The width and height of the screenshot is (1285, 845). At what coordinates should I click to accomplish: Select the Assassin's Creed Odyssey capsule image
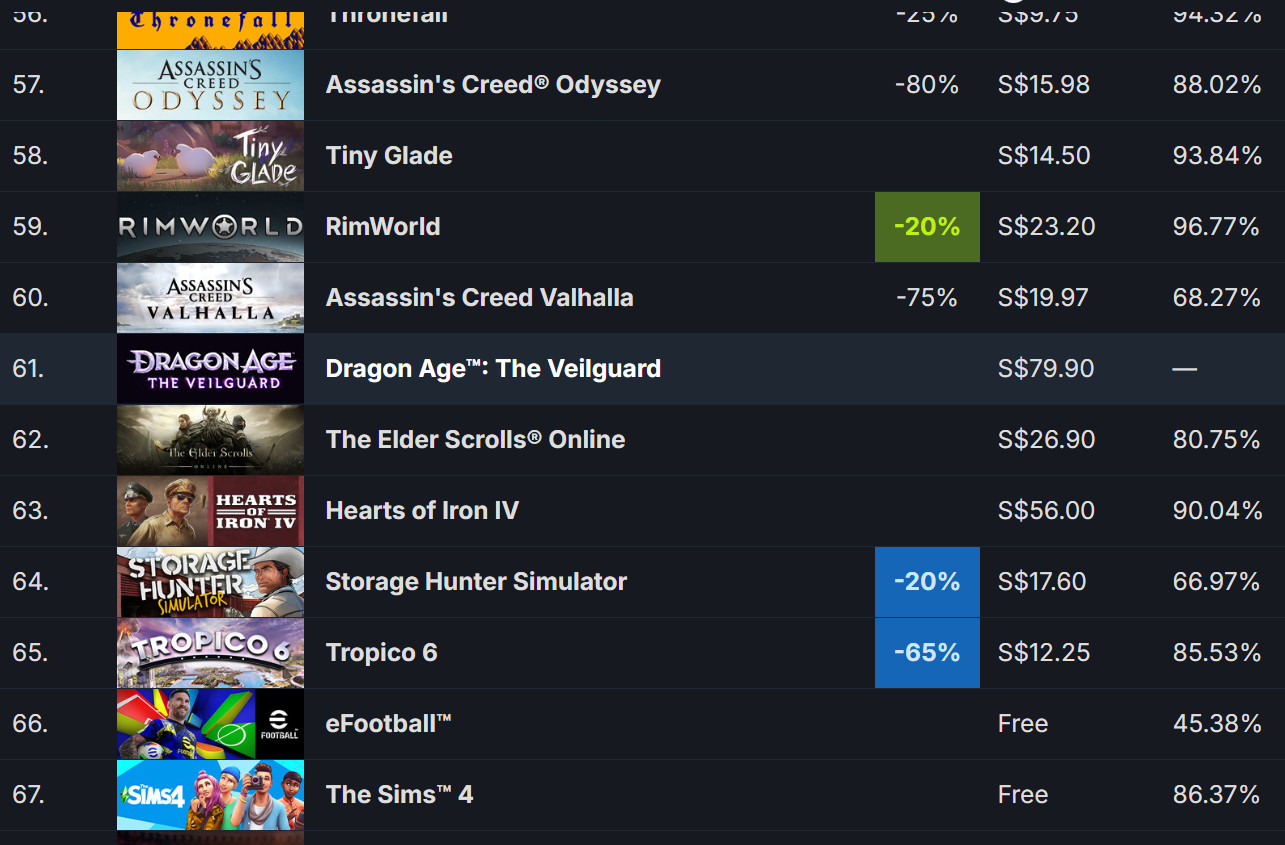pos(210,84)
